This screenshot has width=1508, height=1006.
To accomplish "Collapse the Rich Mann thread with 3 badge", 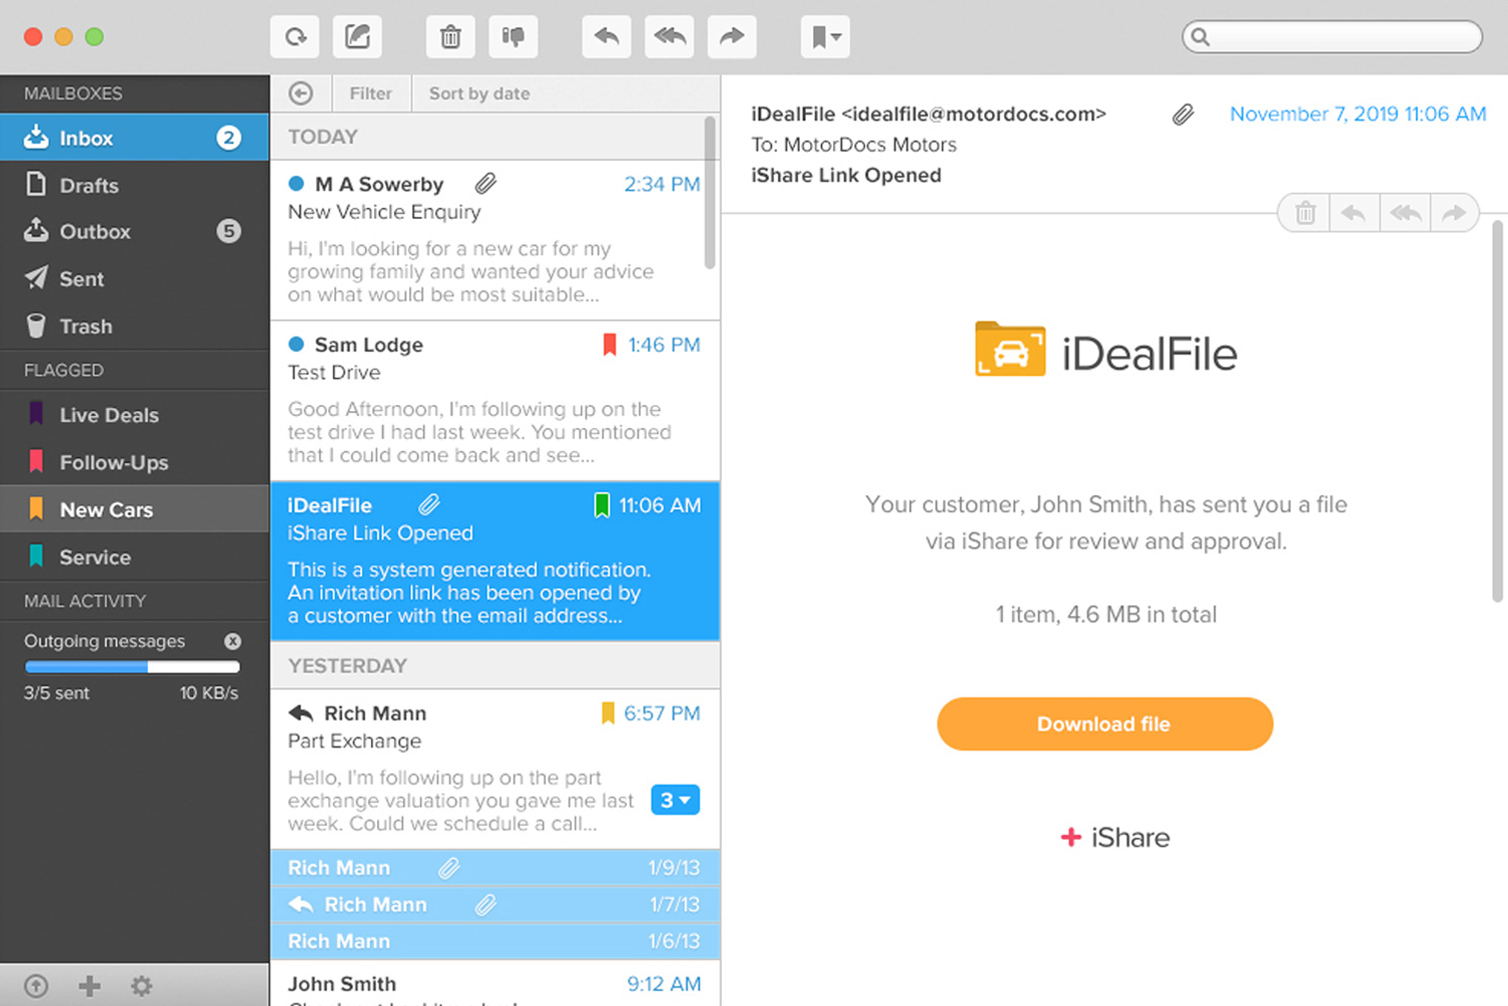I will [x=675, y=800].
